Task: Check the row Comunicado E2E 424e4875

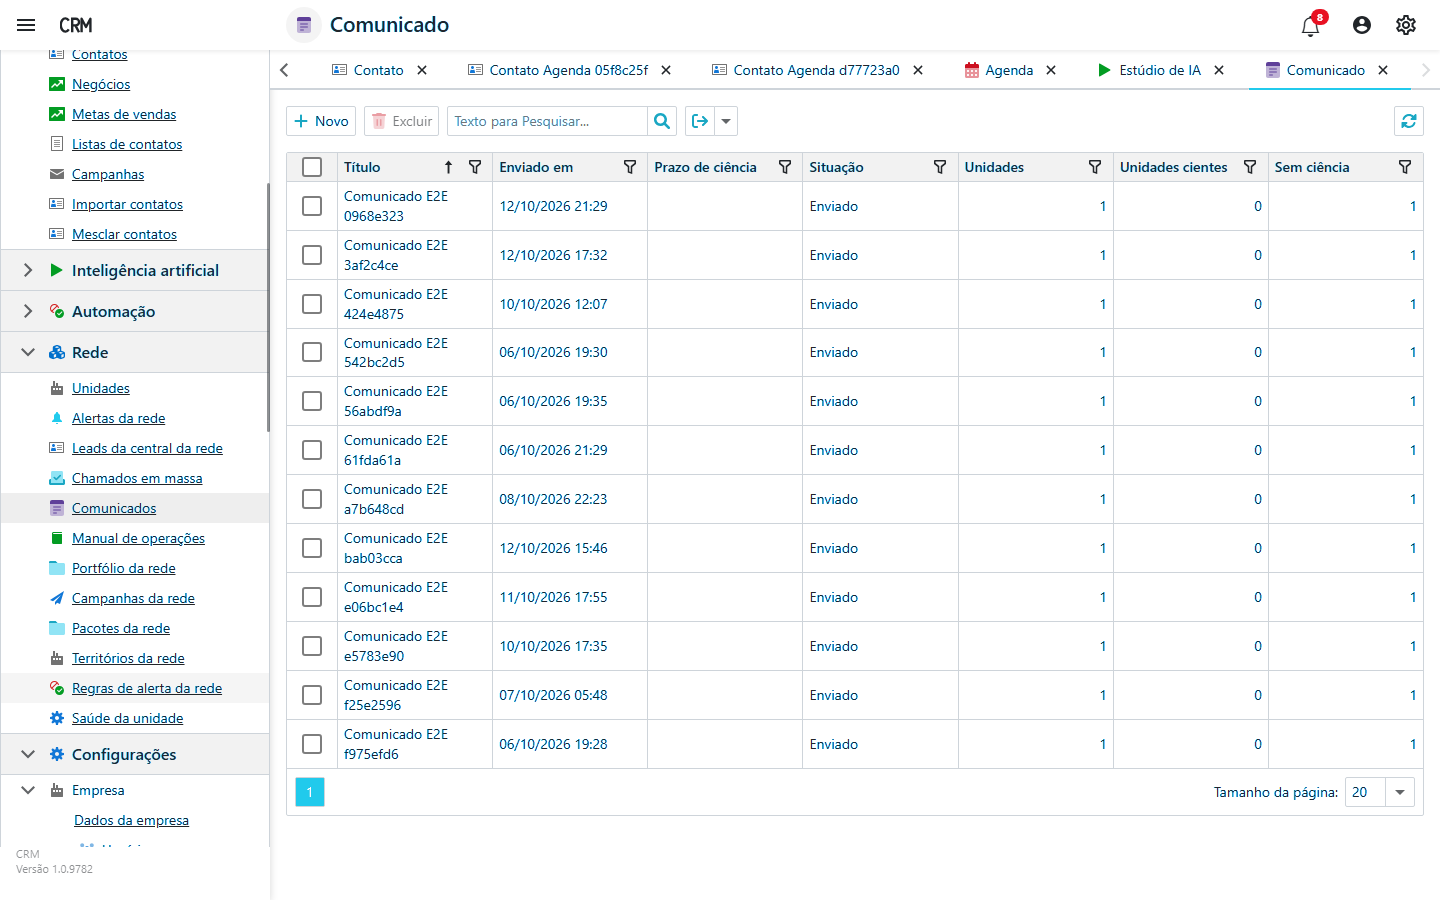Action: pos(312,304)
